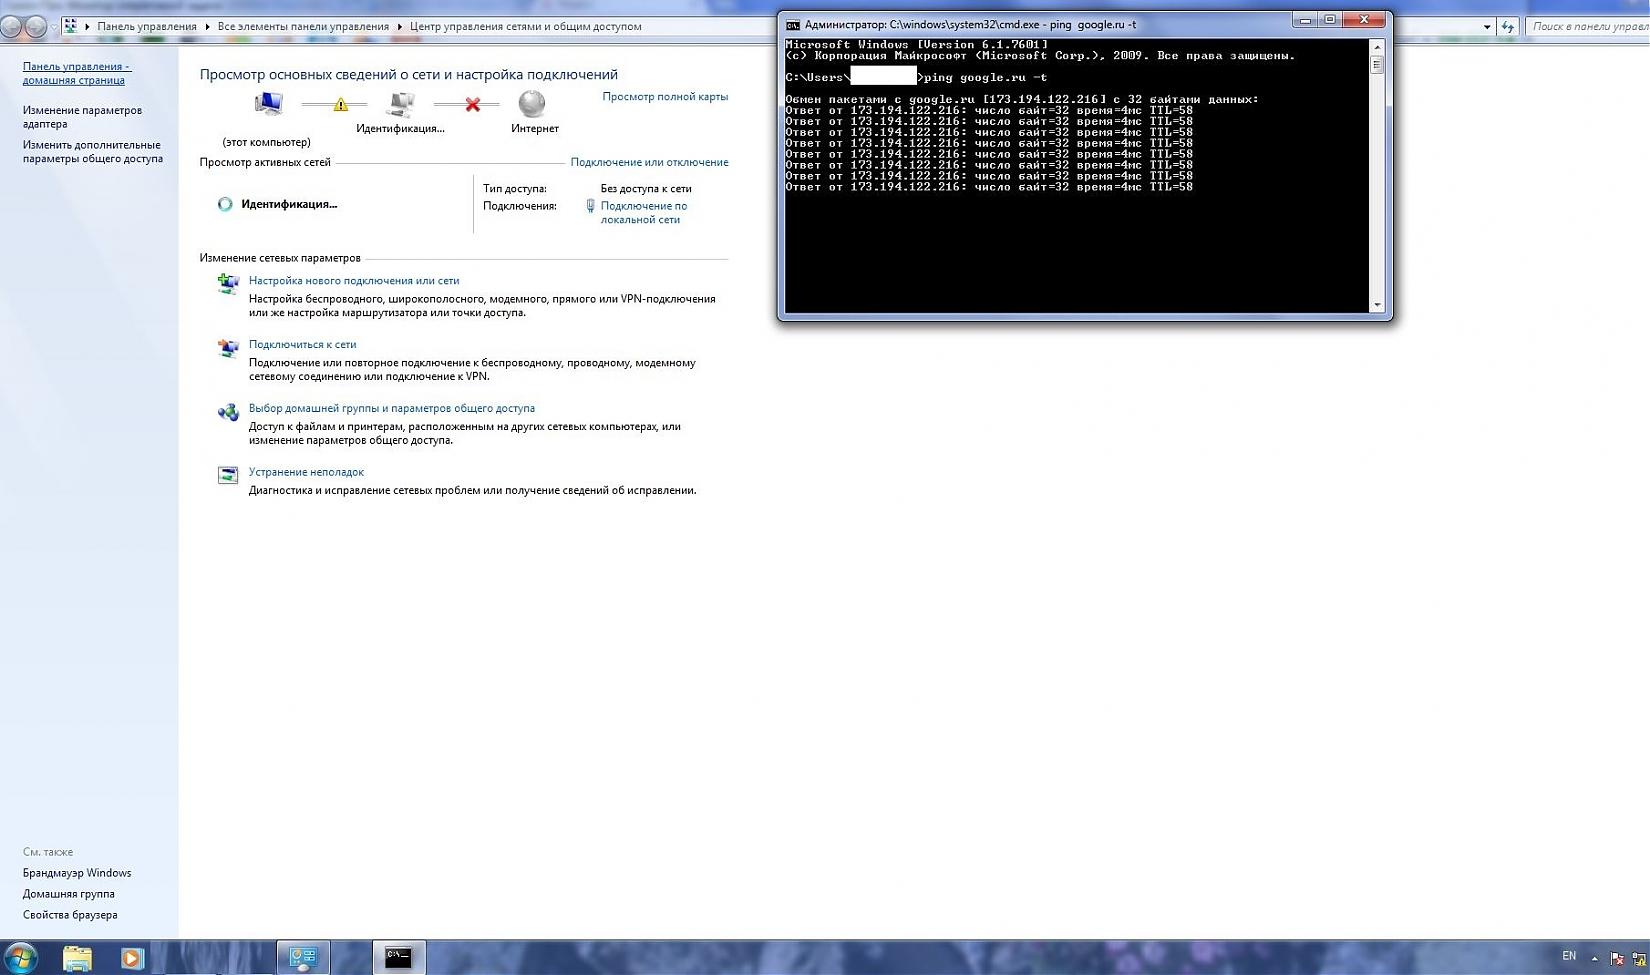
Task: Open 'Брандмауэр Windows' link
Action: (77, 873)
